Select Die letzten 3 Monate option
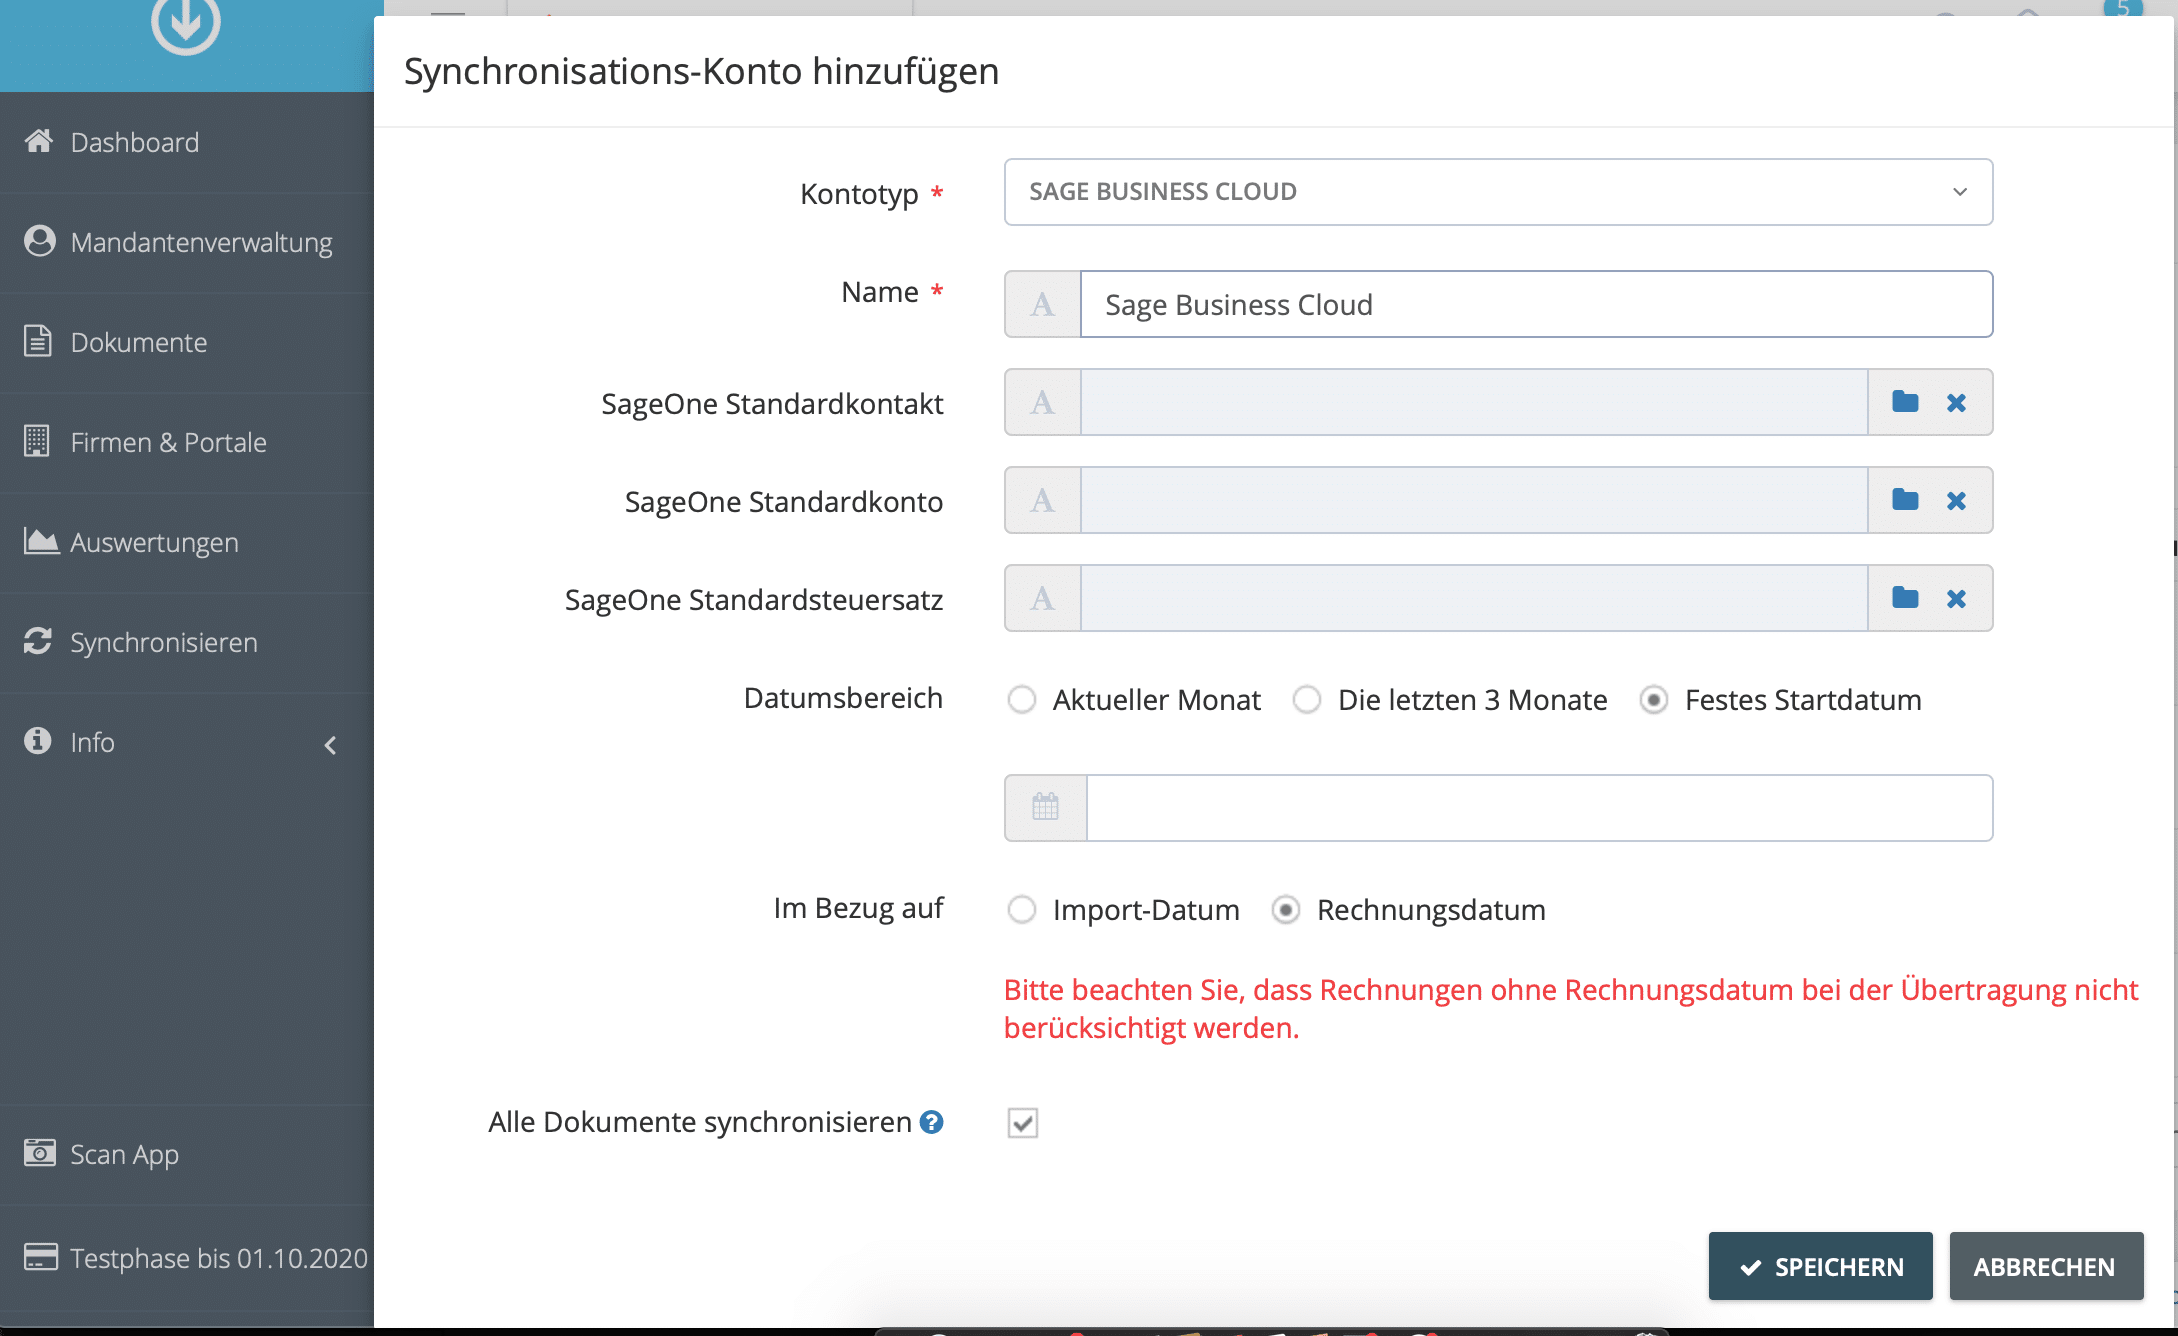This screenshot has height=1336, width=2178. click(x=1306, y=699)
